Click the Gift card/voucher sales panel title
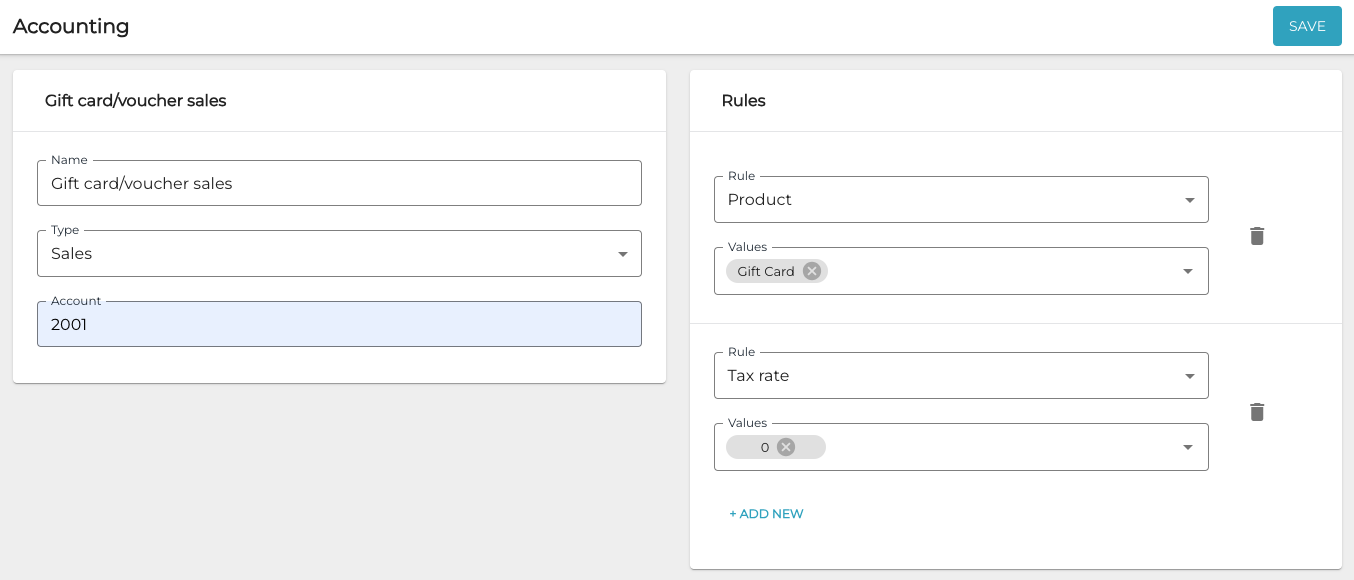The width and height of the screenshot is (1354, 580). tap(135, 100)
